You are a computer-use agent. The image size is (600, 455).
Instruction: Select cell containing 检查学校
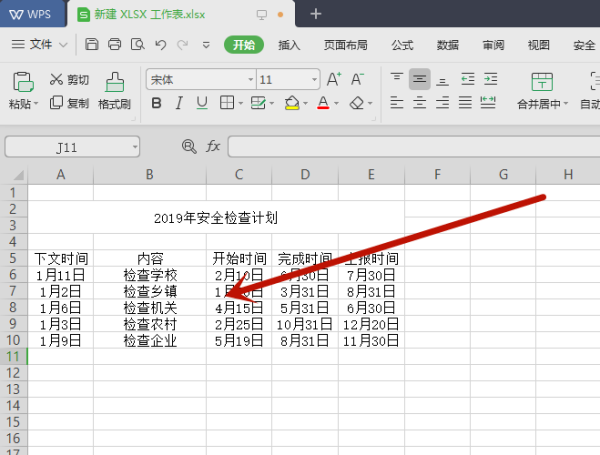coord(149,275)
